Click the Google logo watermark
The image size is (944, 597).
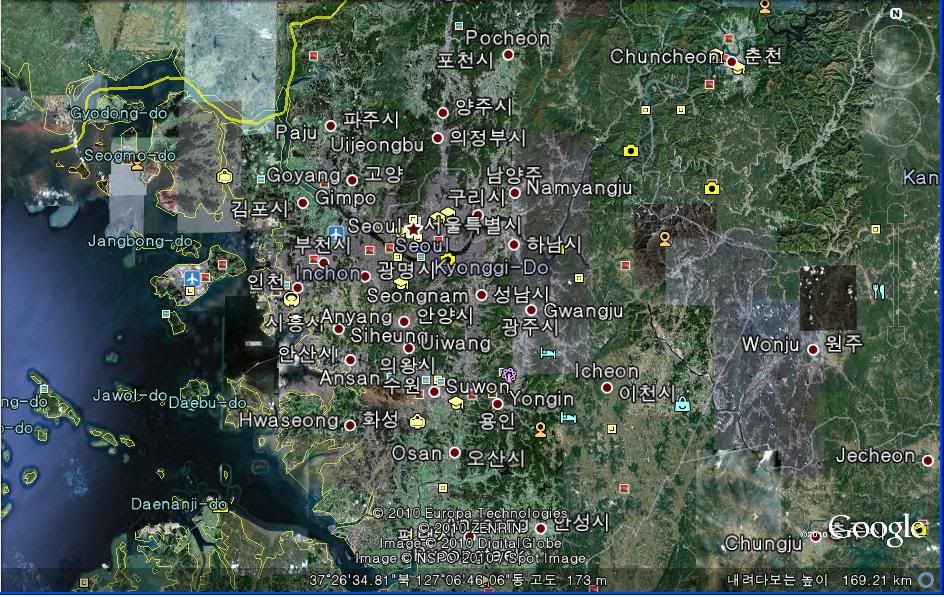coord(873,529)
